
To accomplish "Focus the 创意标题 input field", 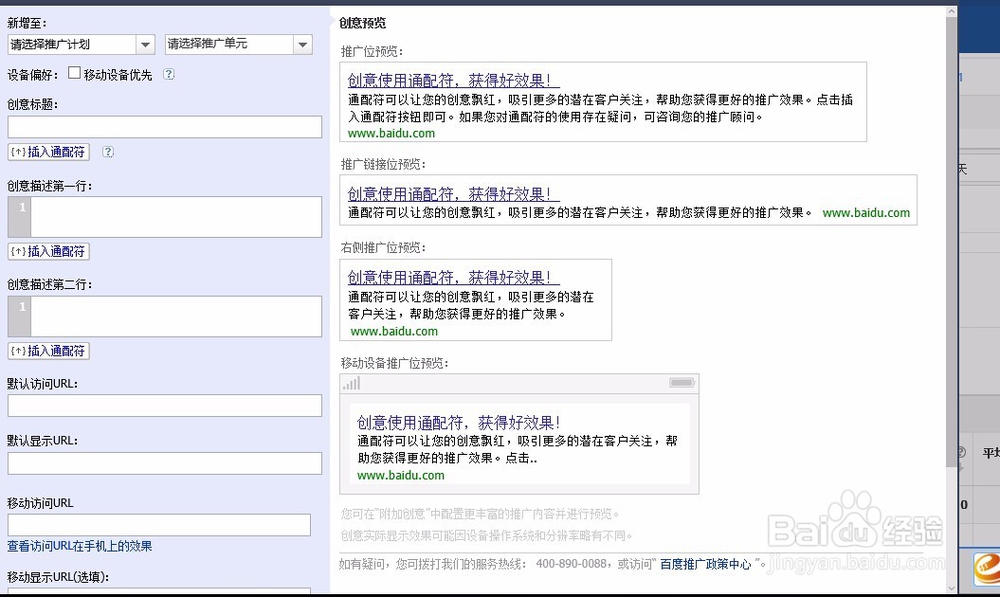I will tap(165, 127).
